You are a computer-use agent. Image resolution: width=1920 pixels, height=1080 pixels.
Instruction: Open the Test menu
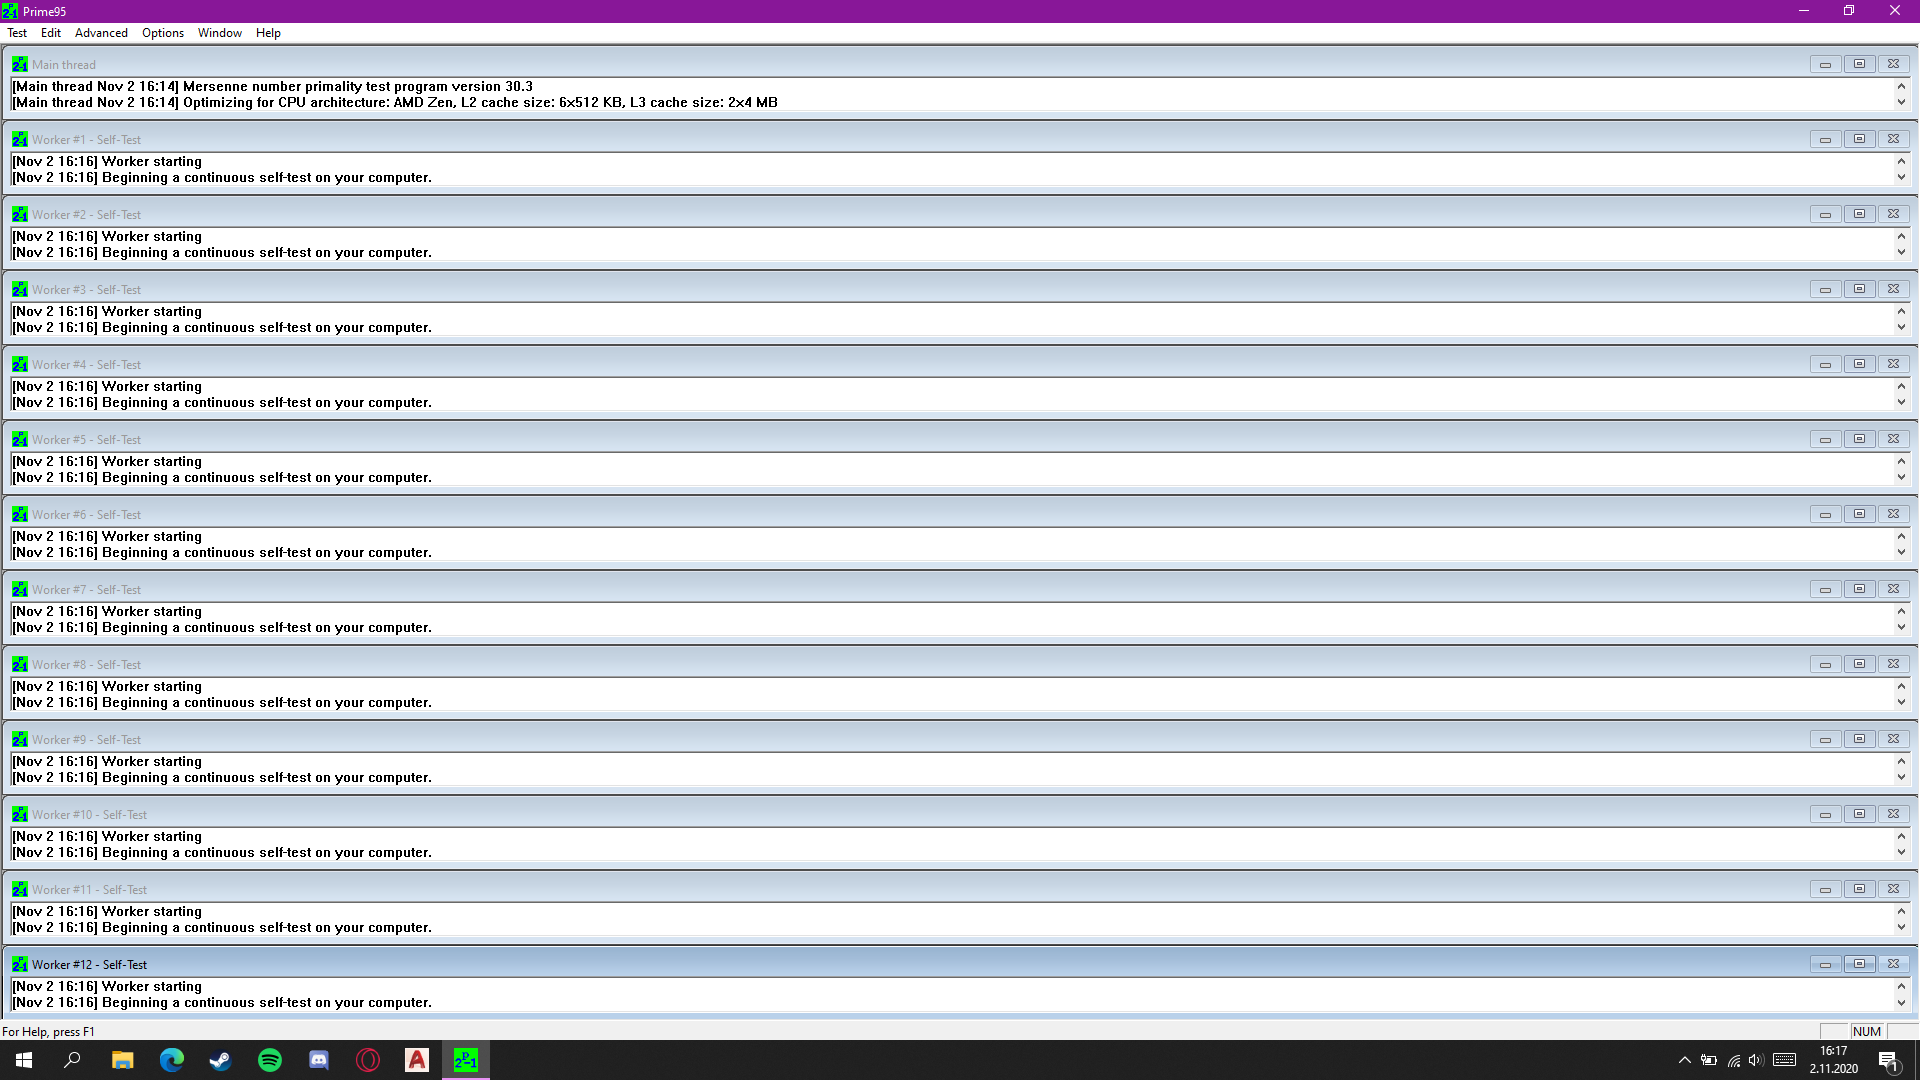(x=17, y=33)
